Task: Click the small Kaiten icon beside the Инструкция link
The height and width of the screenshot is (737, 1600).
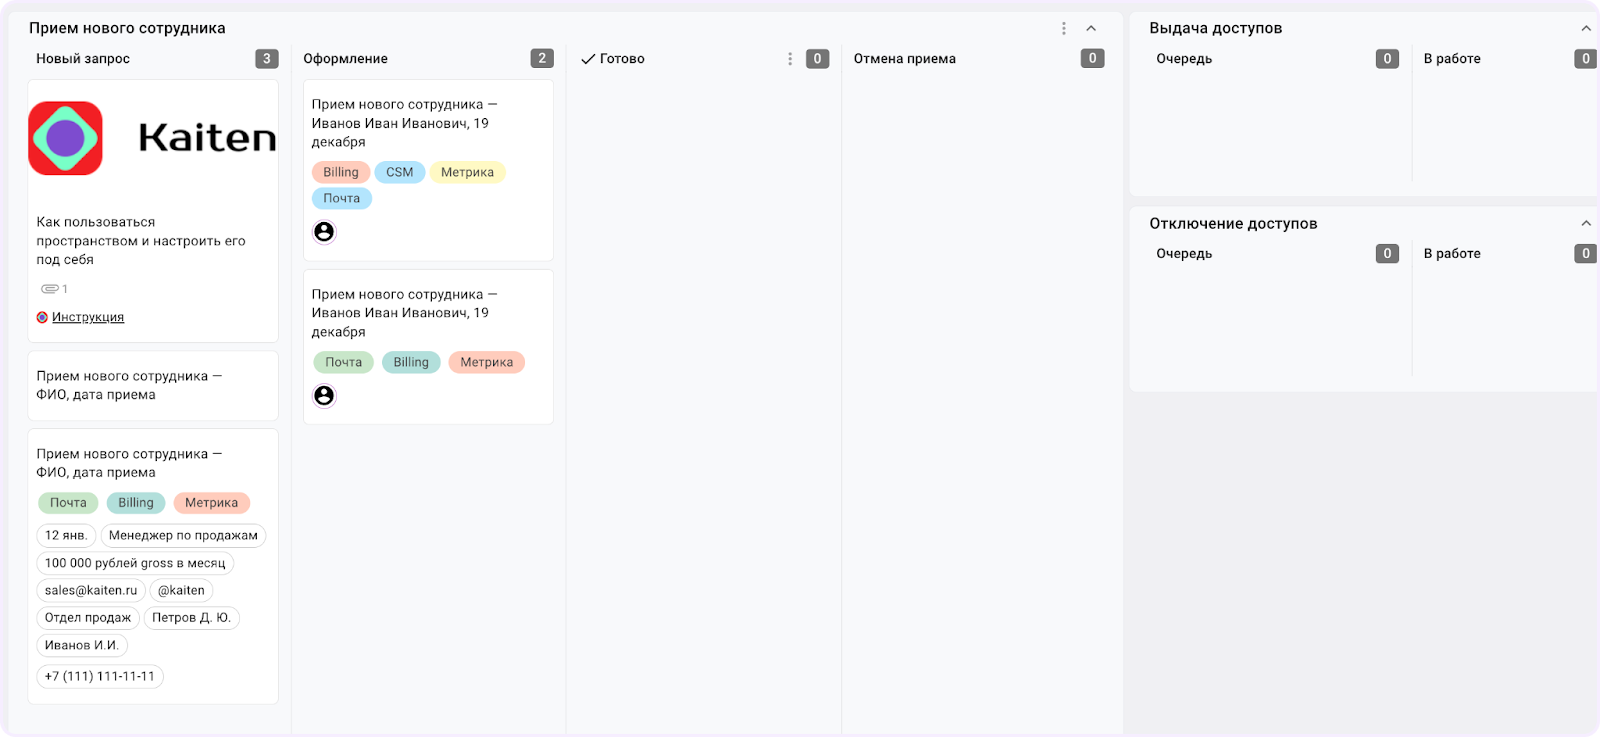Action: coord(42,317)
